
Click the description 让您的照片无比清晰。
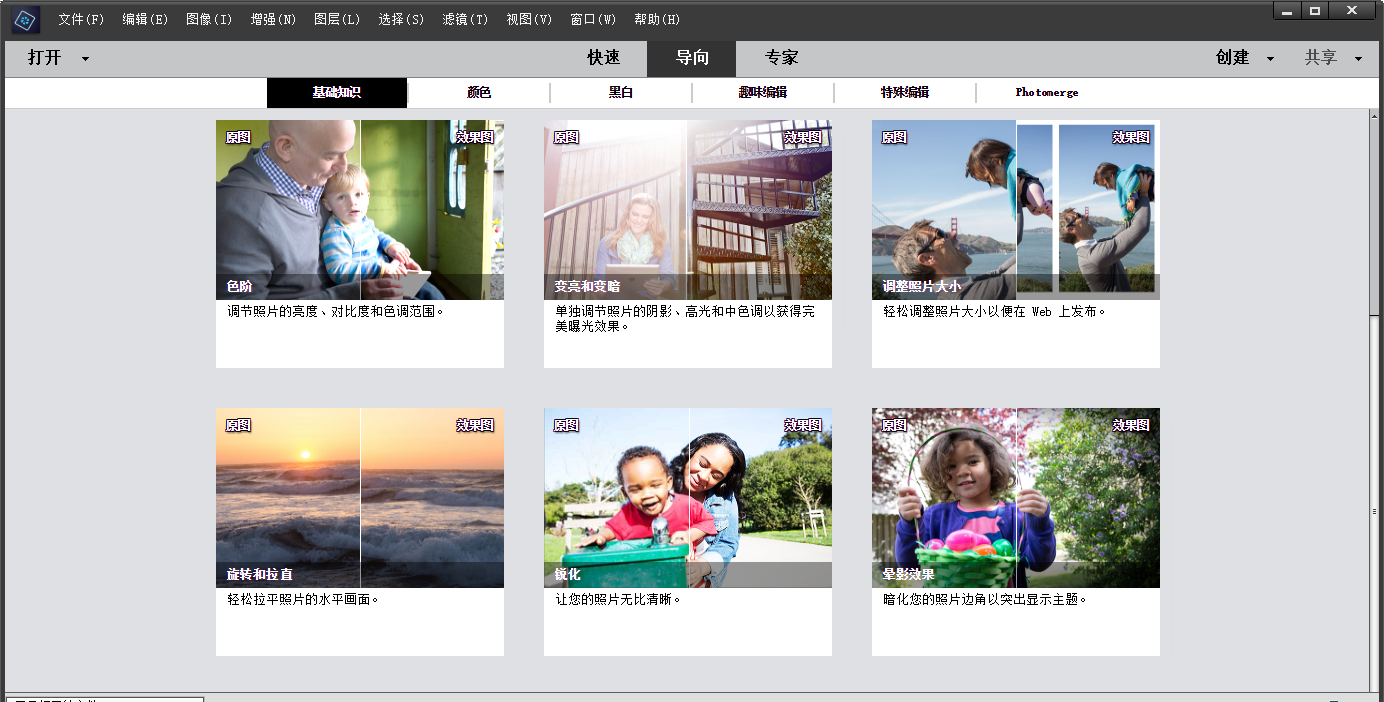click(619, 600)
